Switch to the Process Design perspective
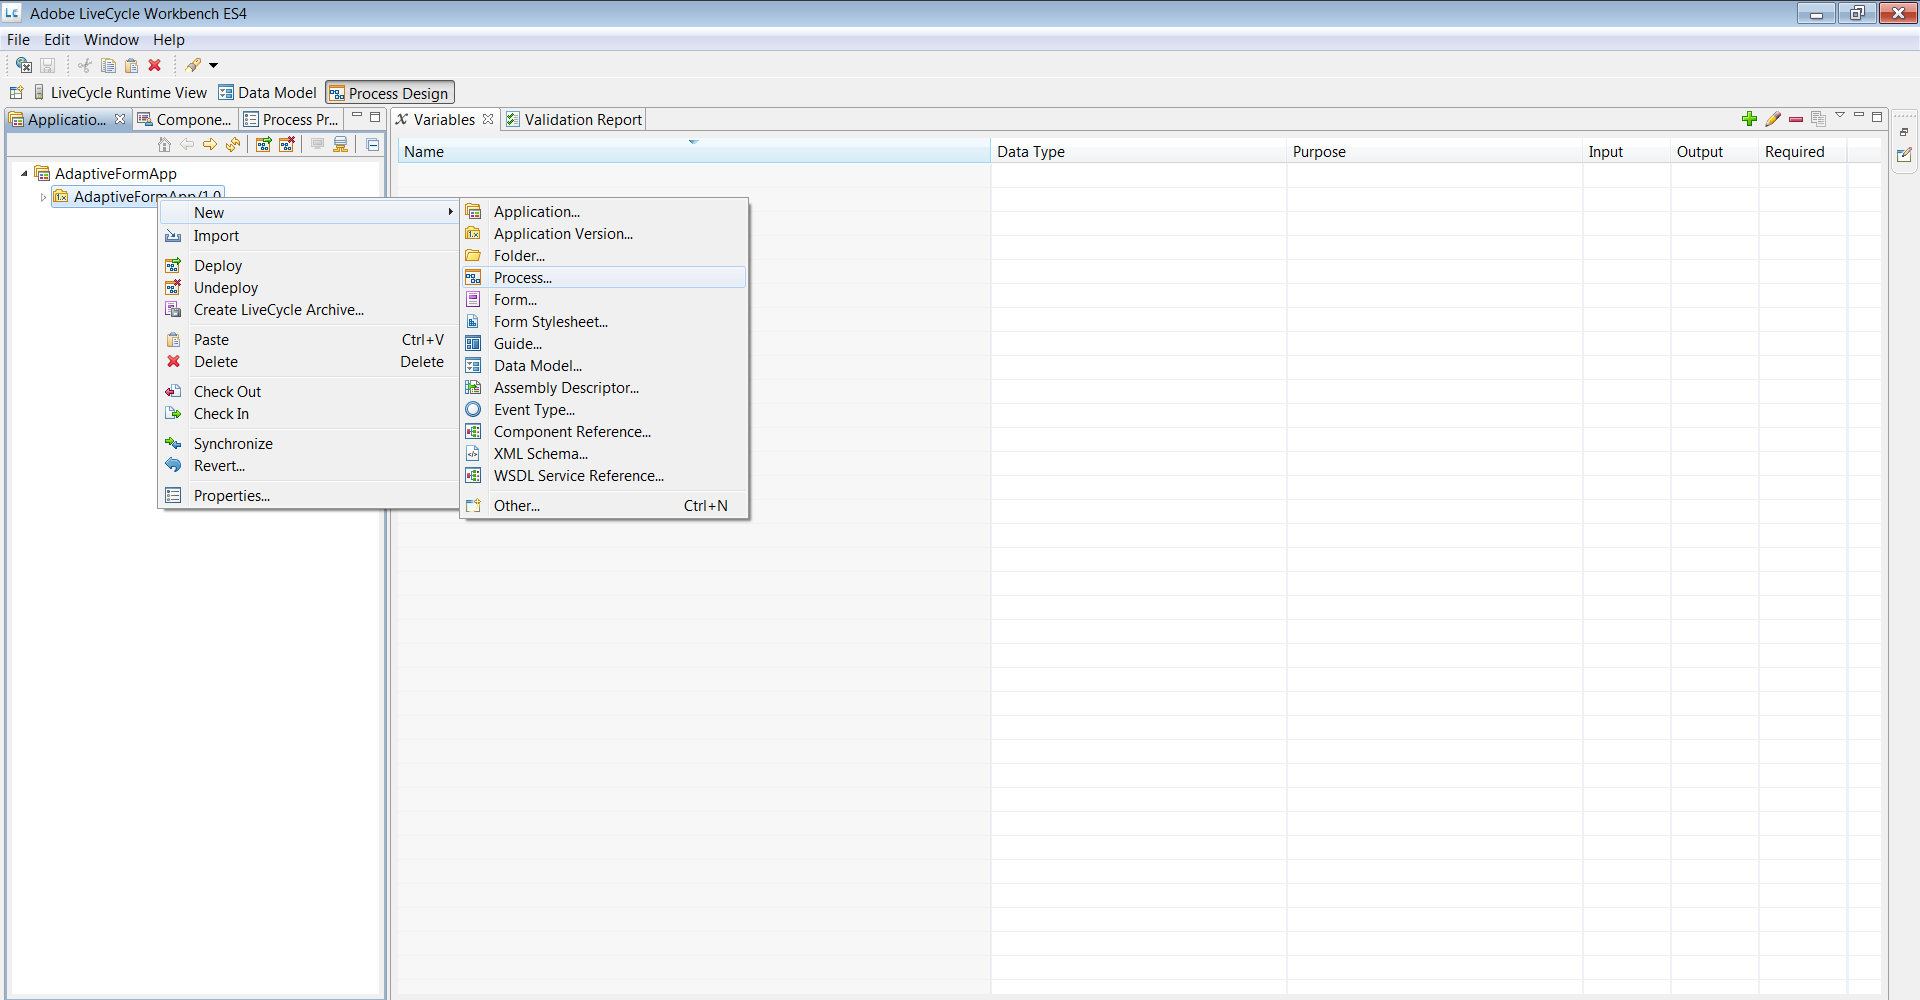The height and width of the screenshot is (1000, 1920). (390, 93)
